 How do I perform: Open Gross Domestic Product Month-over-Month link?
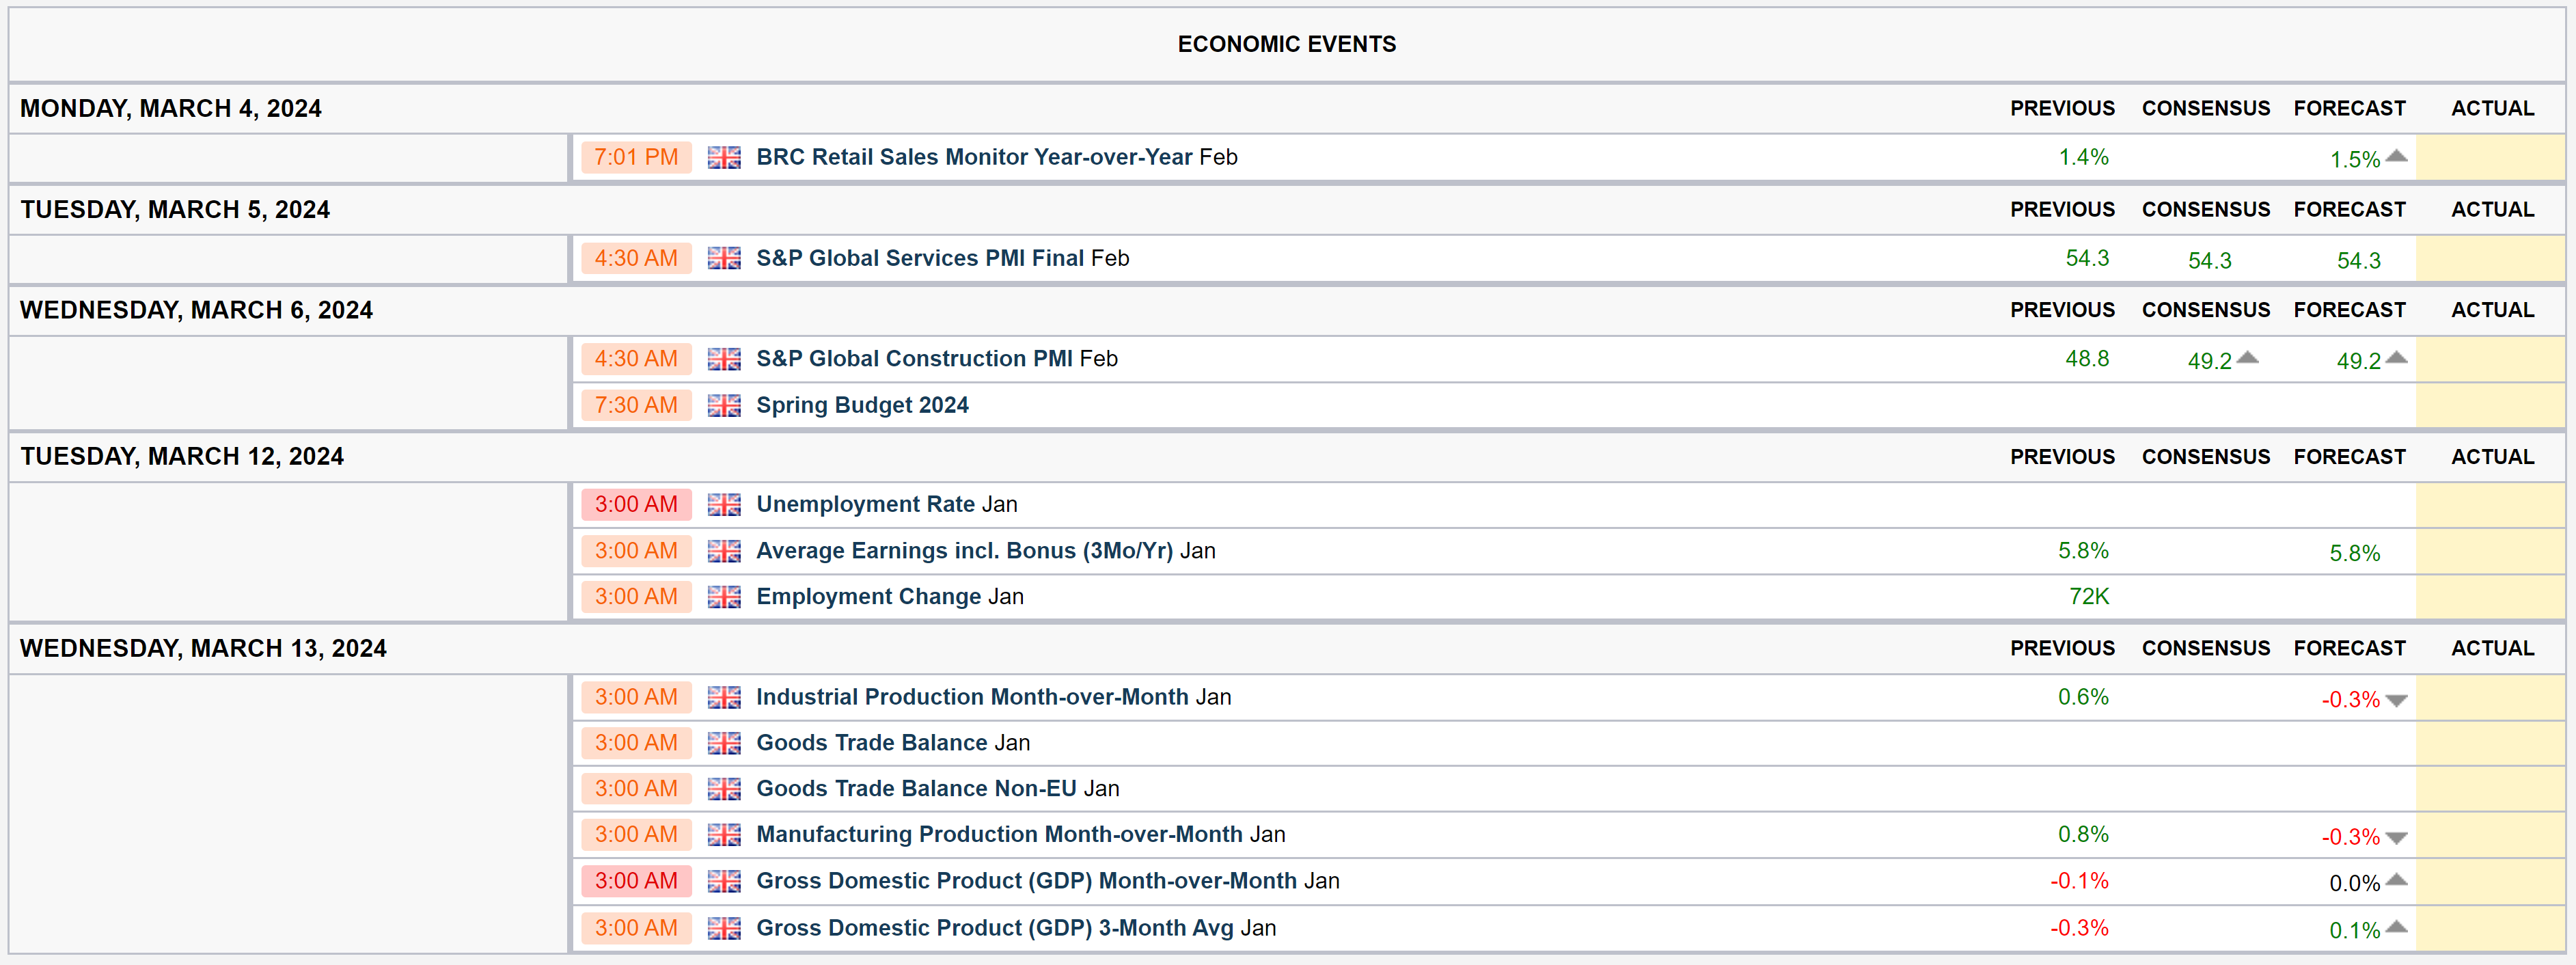tap(1026, 881)
